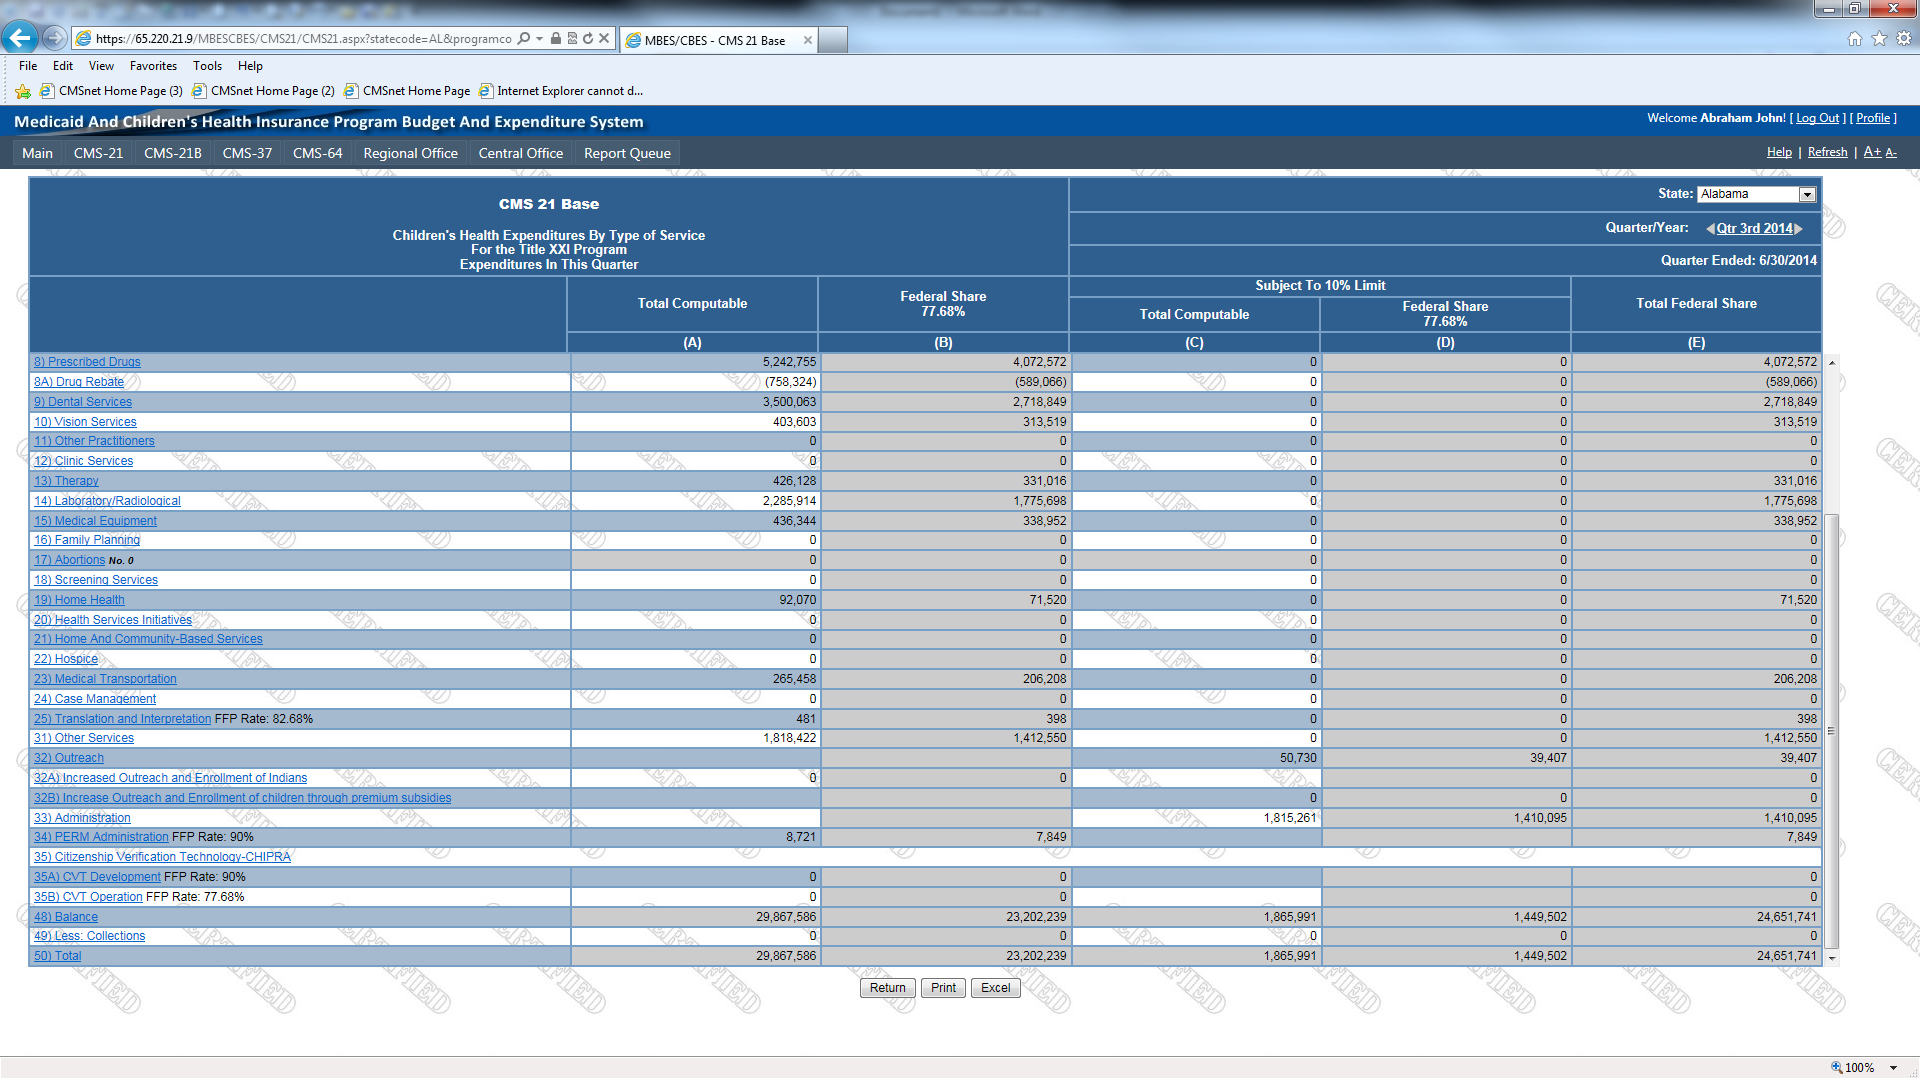This screenshot has height=1080, width=1920.
Task: Open the State dropdown showing Alabama
Action: point(1807,195)
